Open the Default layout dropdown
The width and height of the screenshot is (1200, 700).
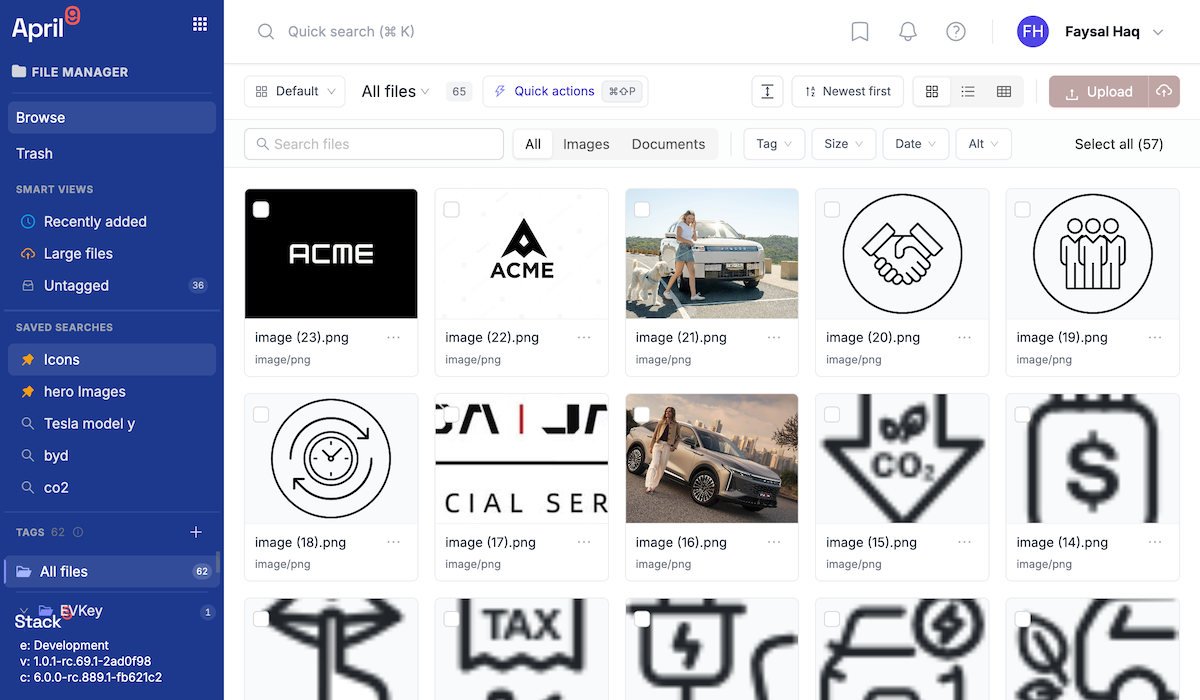click(x=295, y=91)
